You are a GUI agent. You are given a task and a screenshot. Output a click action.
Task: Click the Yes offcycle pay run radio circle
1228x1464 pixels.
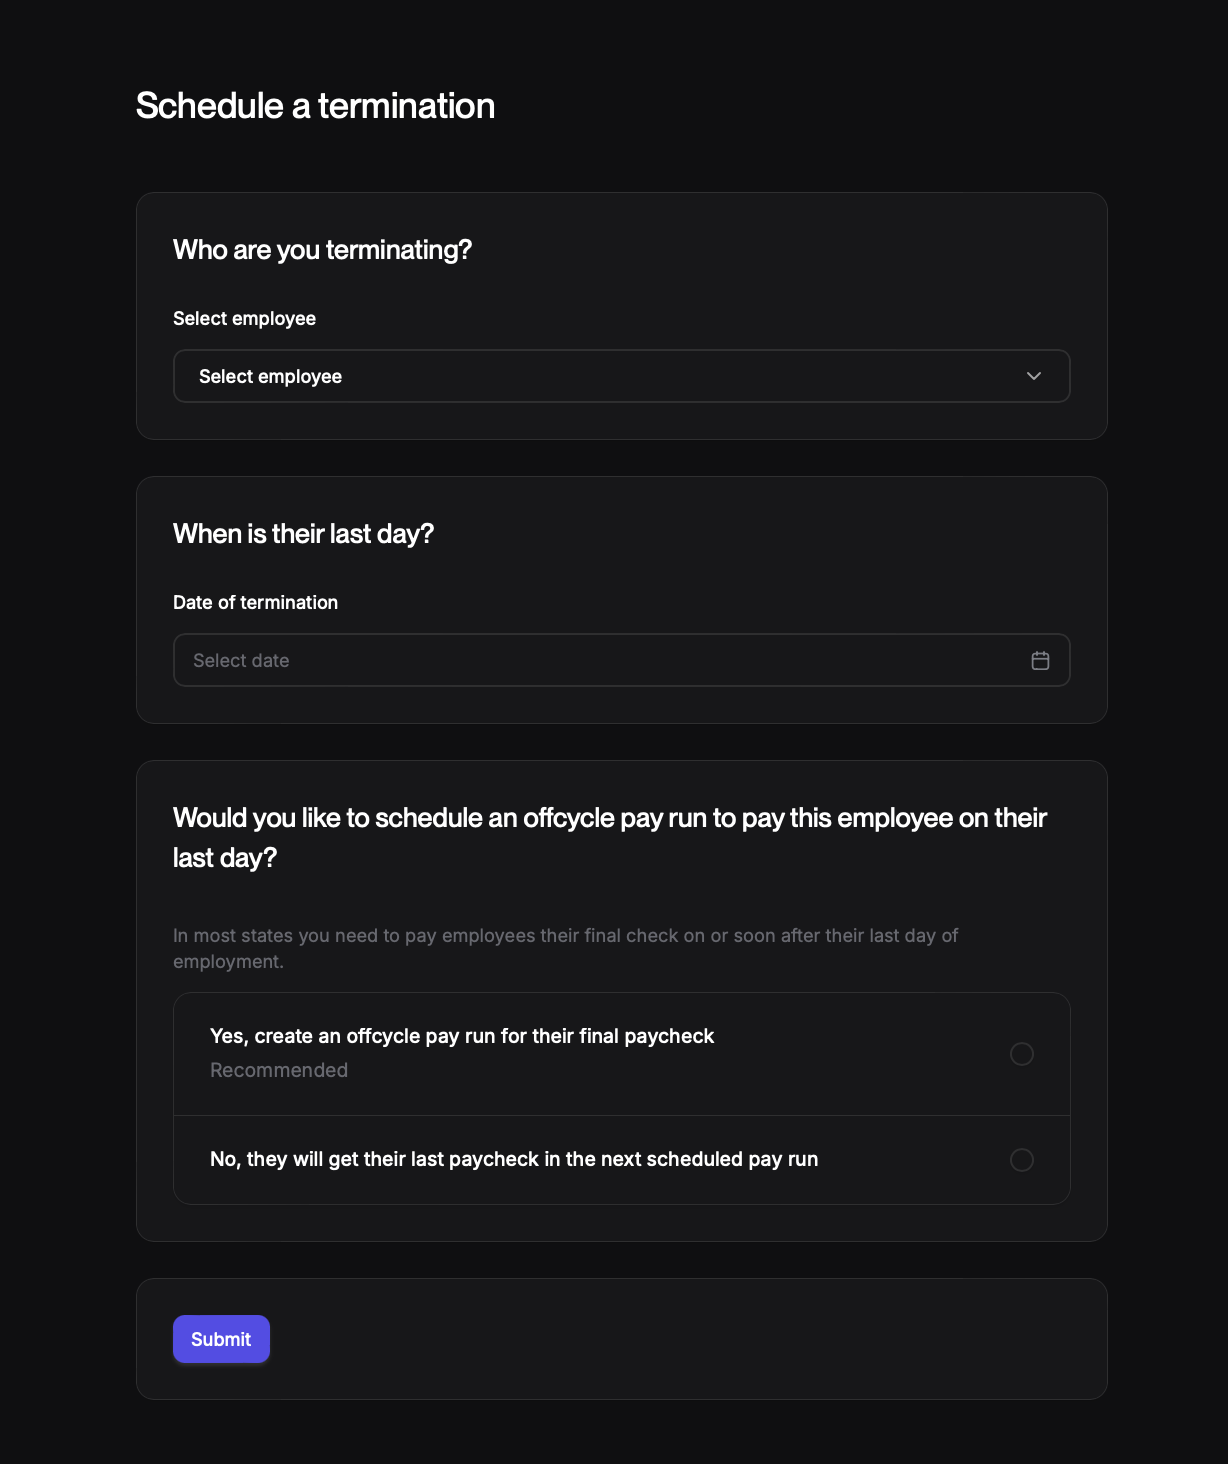(1021, 1053)
